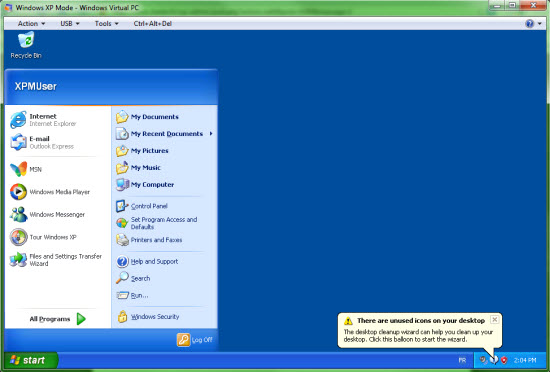
Task: Click the 'Internet Explorer' subtitle text
Action: coord(53,124)
